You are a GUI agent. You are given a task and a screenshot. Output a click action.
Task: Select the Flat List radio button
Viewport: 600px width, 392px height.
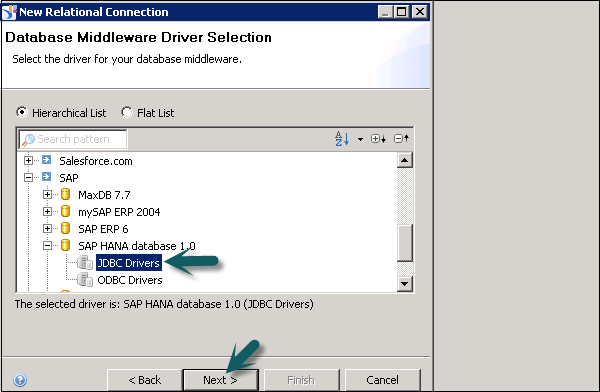pos(127,112)
